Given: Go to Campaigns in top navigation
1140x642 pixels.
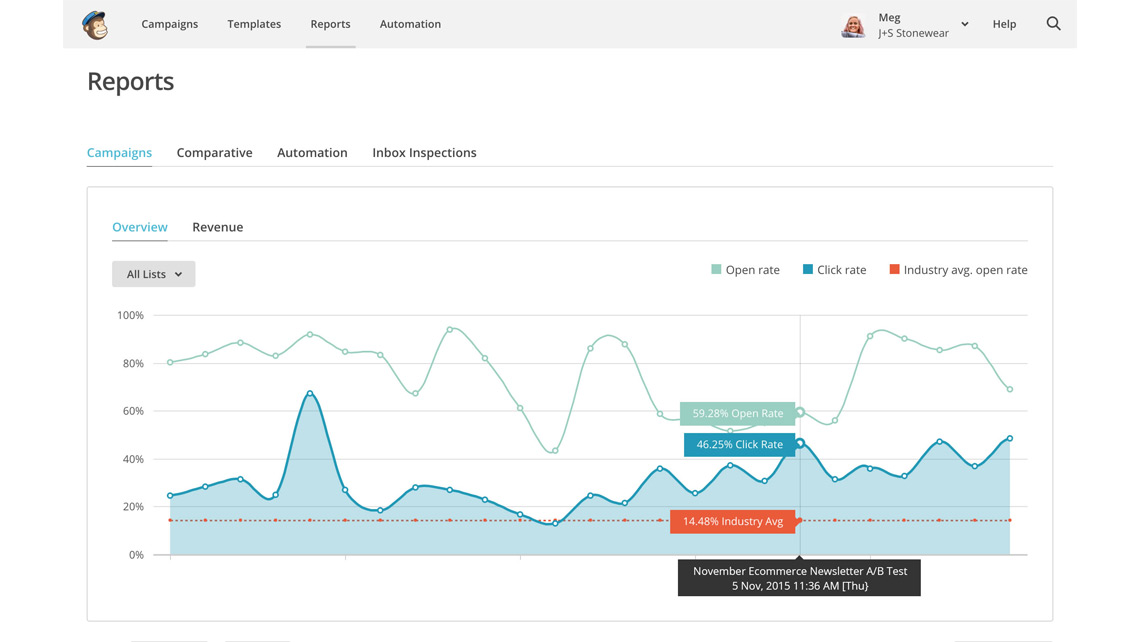Looking at the screenshot, I should point(169,24).
